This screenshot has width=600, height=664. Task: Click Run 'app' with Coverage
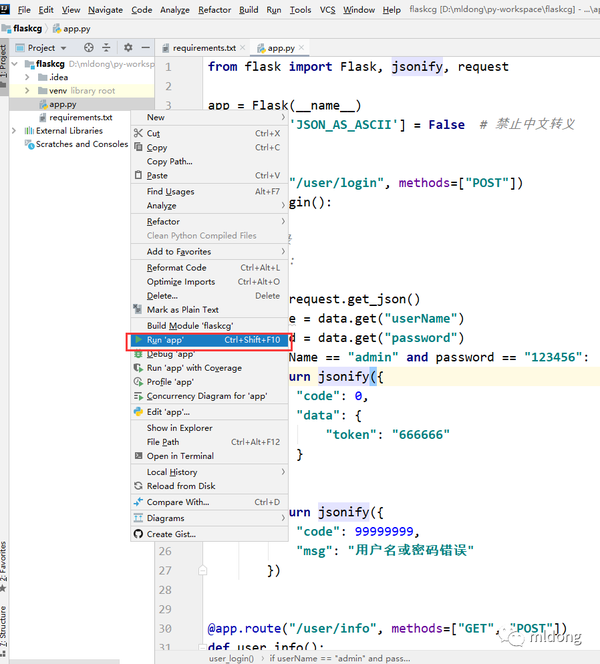(194, 368)
